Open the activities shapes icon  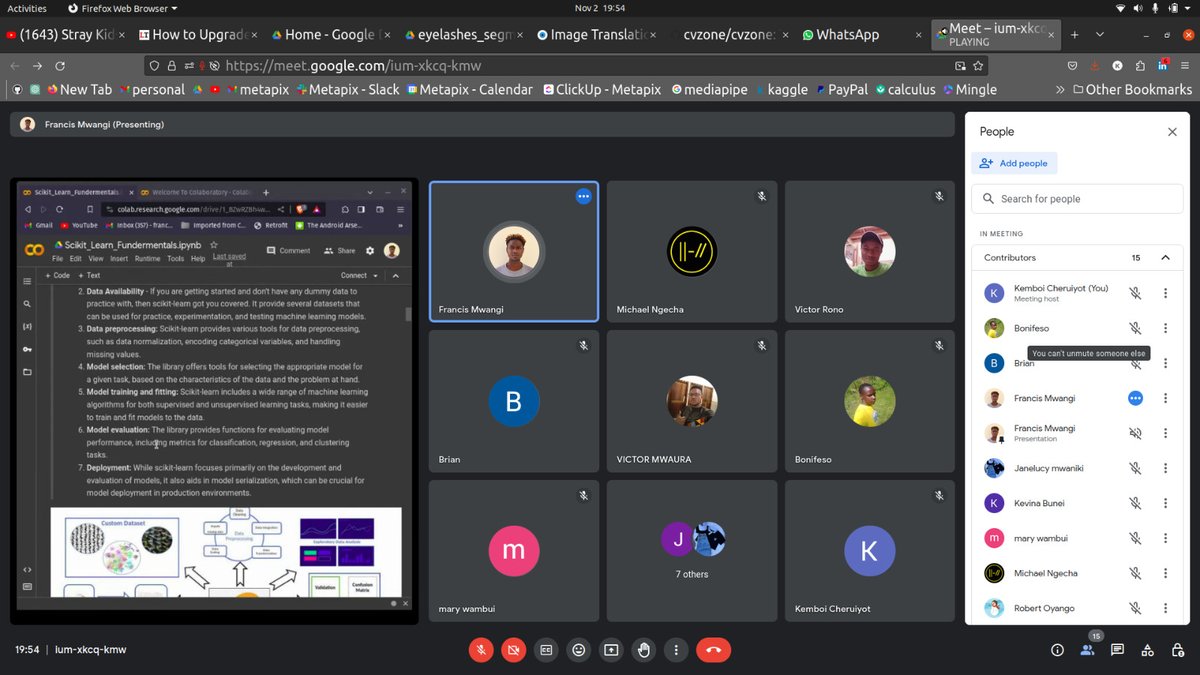[1148, 650]
